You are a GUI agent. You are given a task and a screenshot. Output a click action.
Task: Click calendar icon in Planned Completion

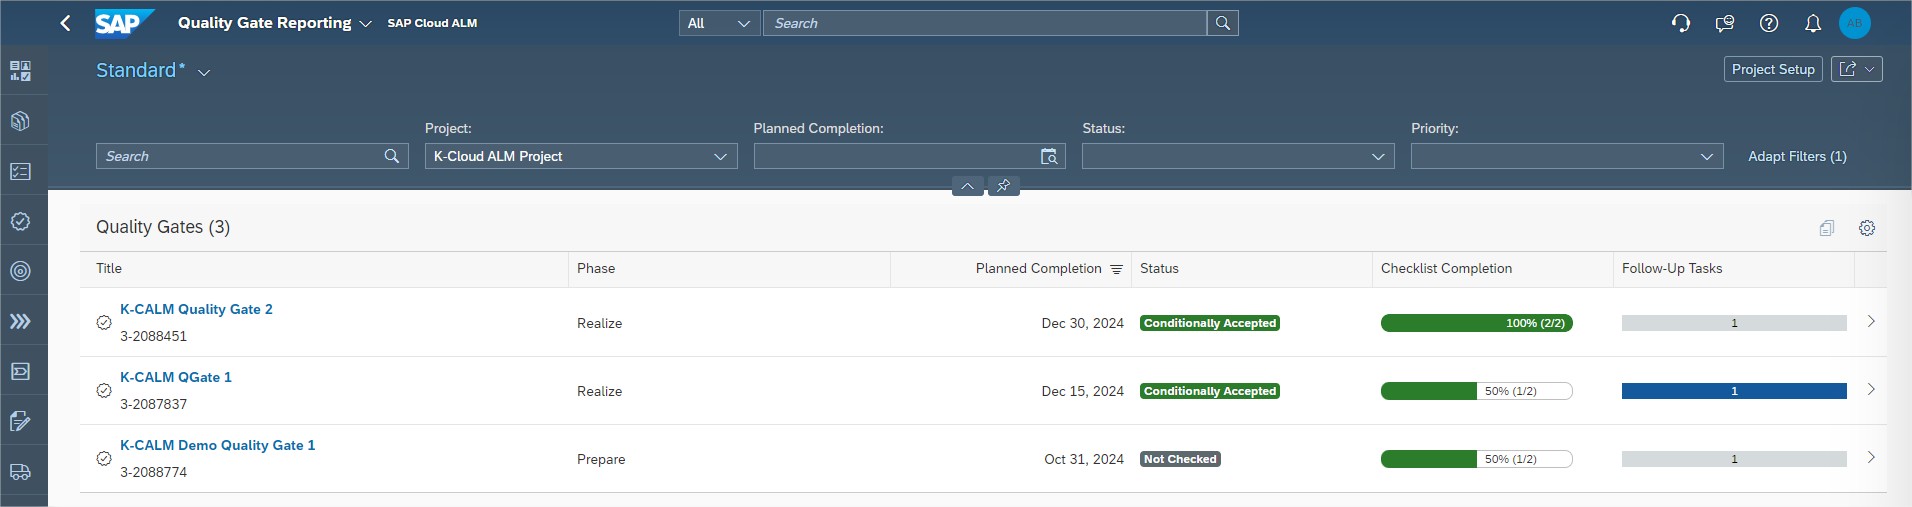click(x=1049, y=157)
